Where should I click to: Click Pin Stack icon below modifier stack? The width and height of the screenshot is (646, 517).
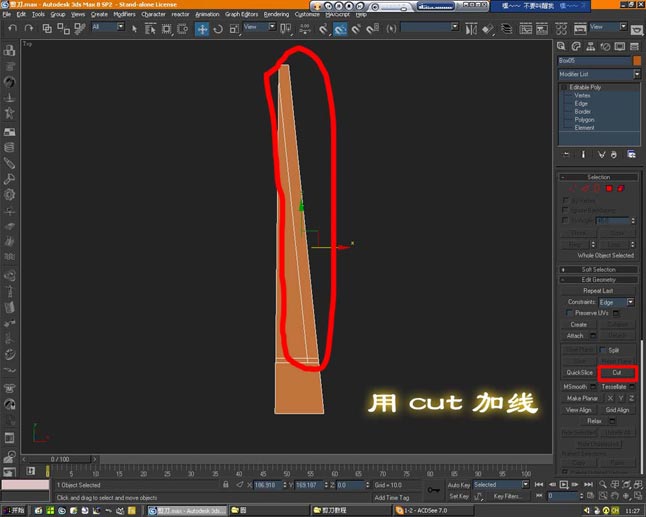coord(566,154)
